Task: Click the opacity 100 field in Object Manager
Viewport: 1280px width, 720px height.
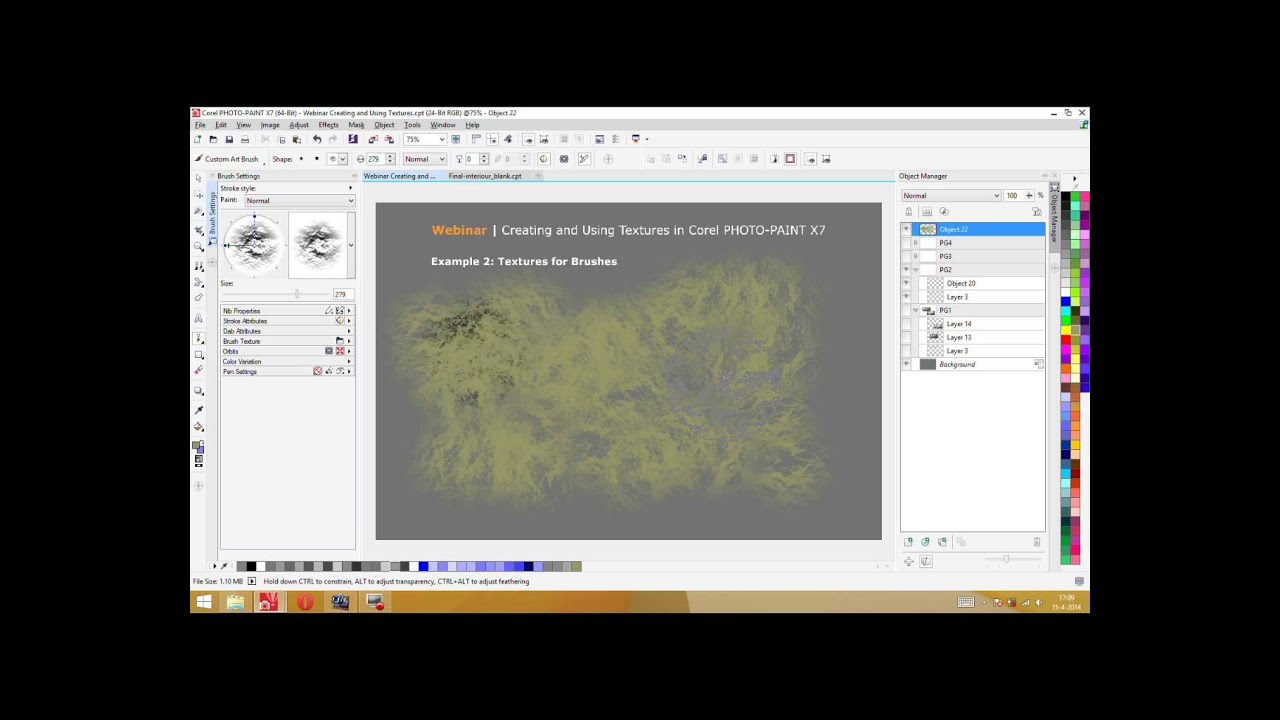Action: 1014,196
